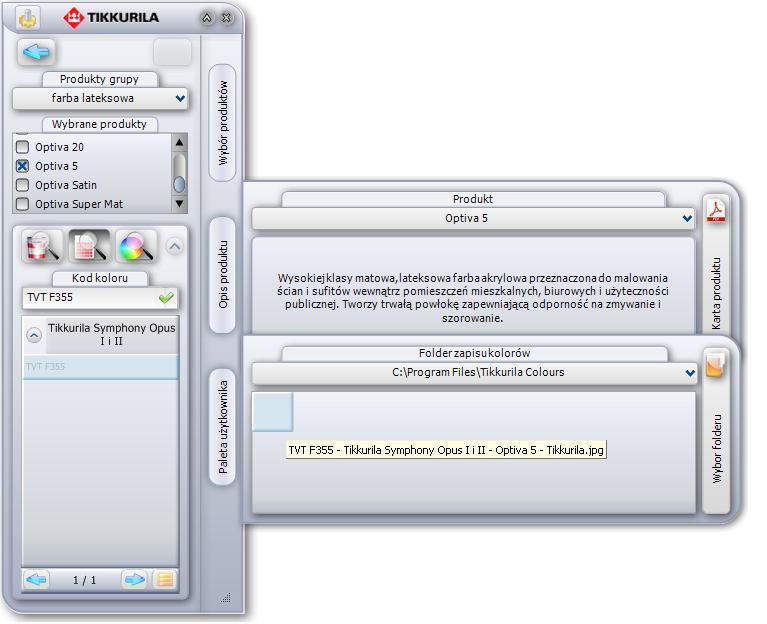Screen dimensions: 767x624
Task: Open the Optiva 5 Produkt dropdown
Action: coord(474,219)
